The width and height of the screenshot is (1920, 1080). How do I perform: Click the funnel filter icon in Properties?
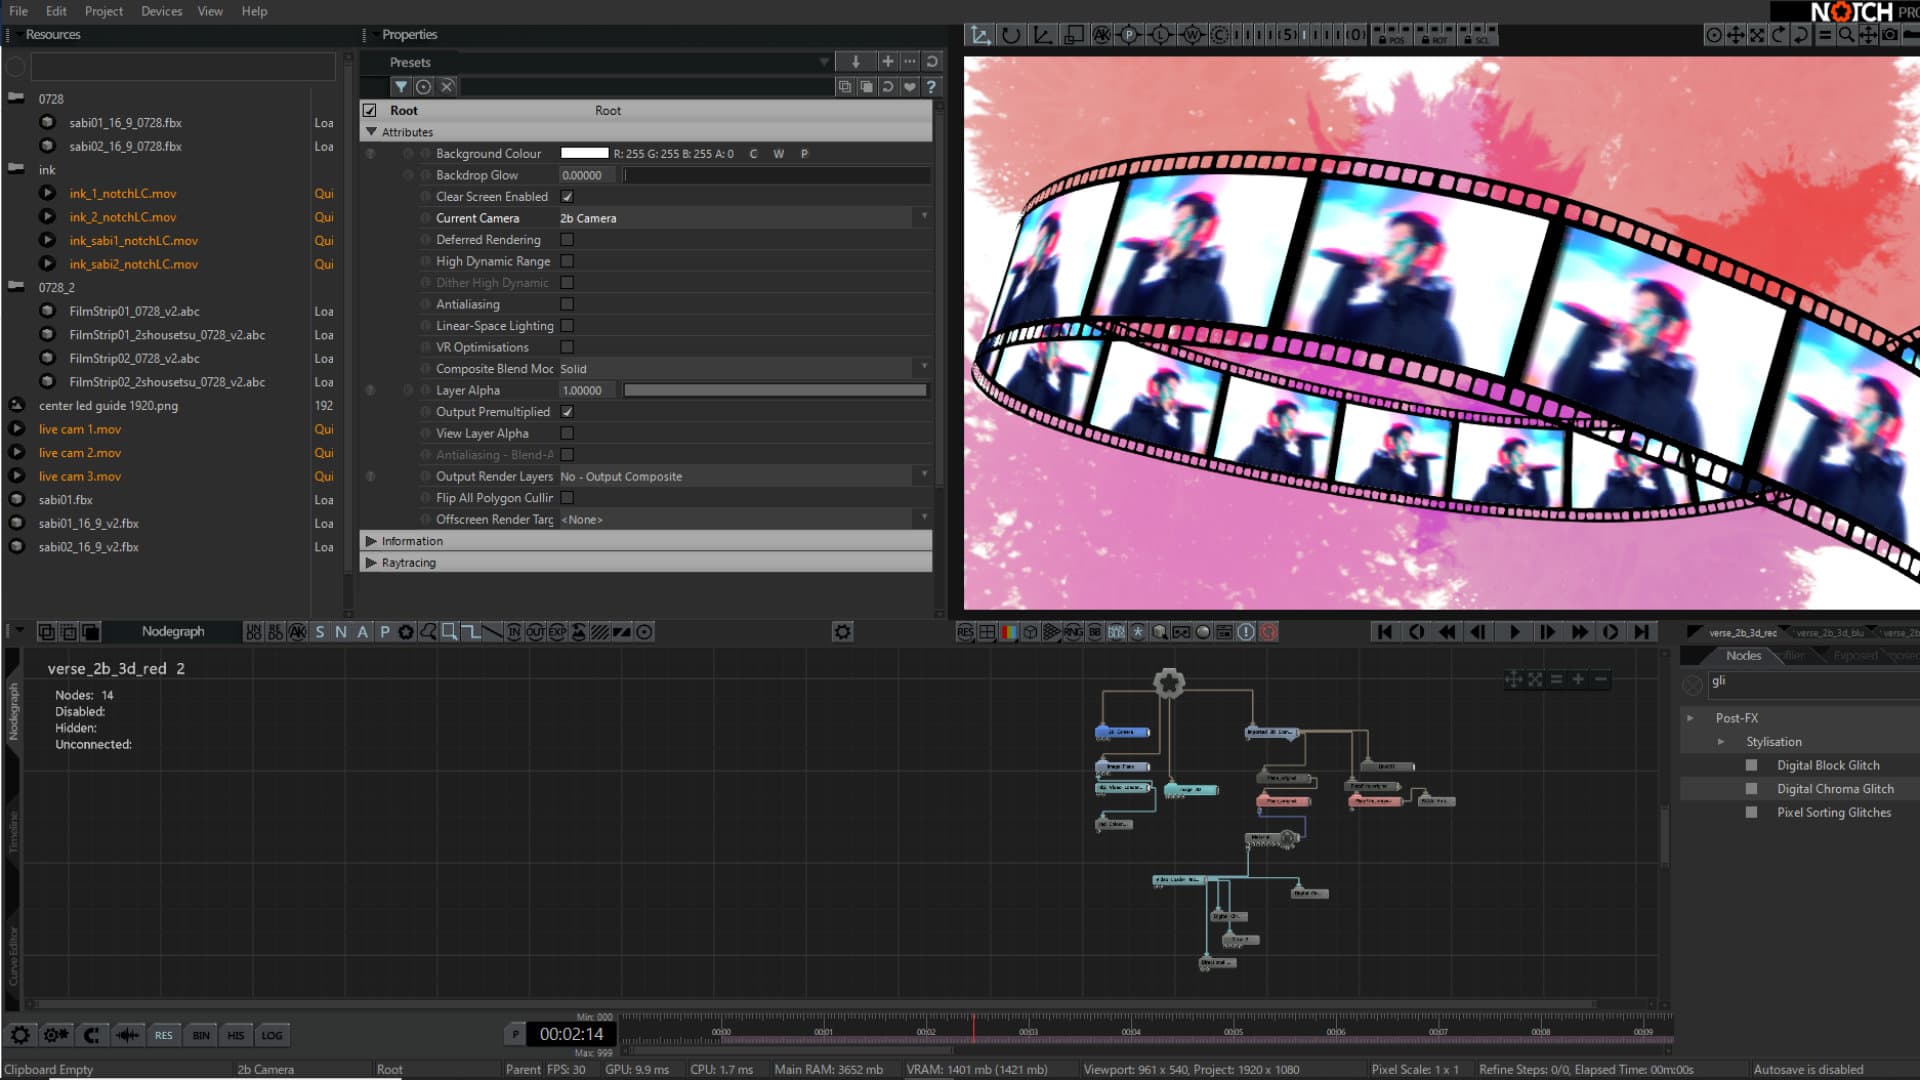(x=401, y=87)
